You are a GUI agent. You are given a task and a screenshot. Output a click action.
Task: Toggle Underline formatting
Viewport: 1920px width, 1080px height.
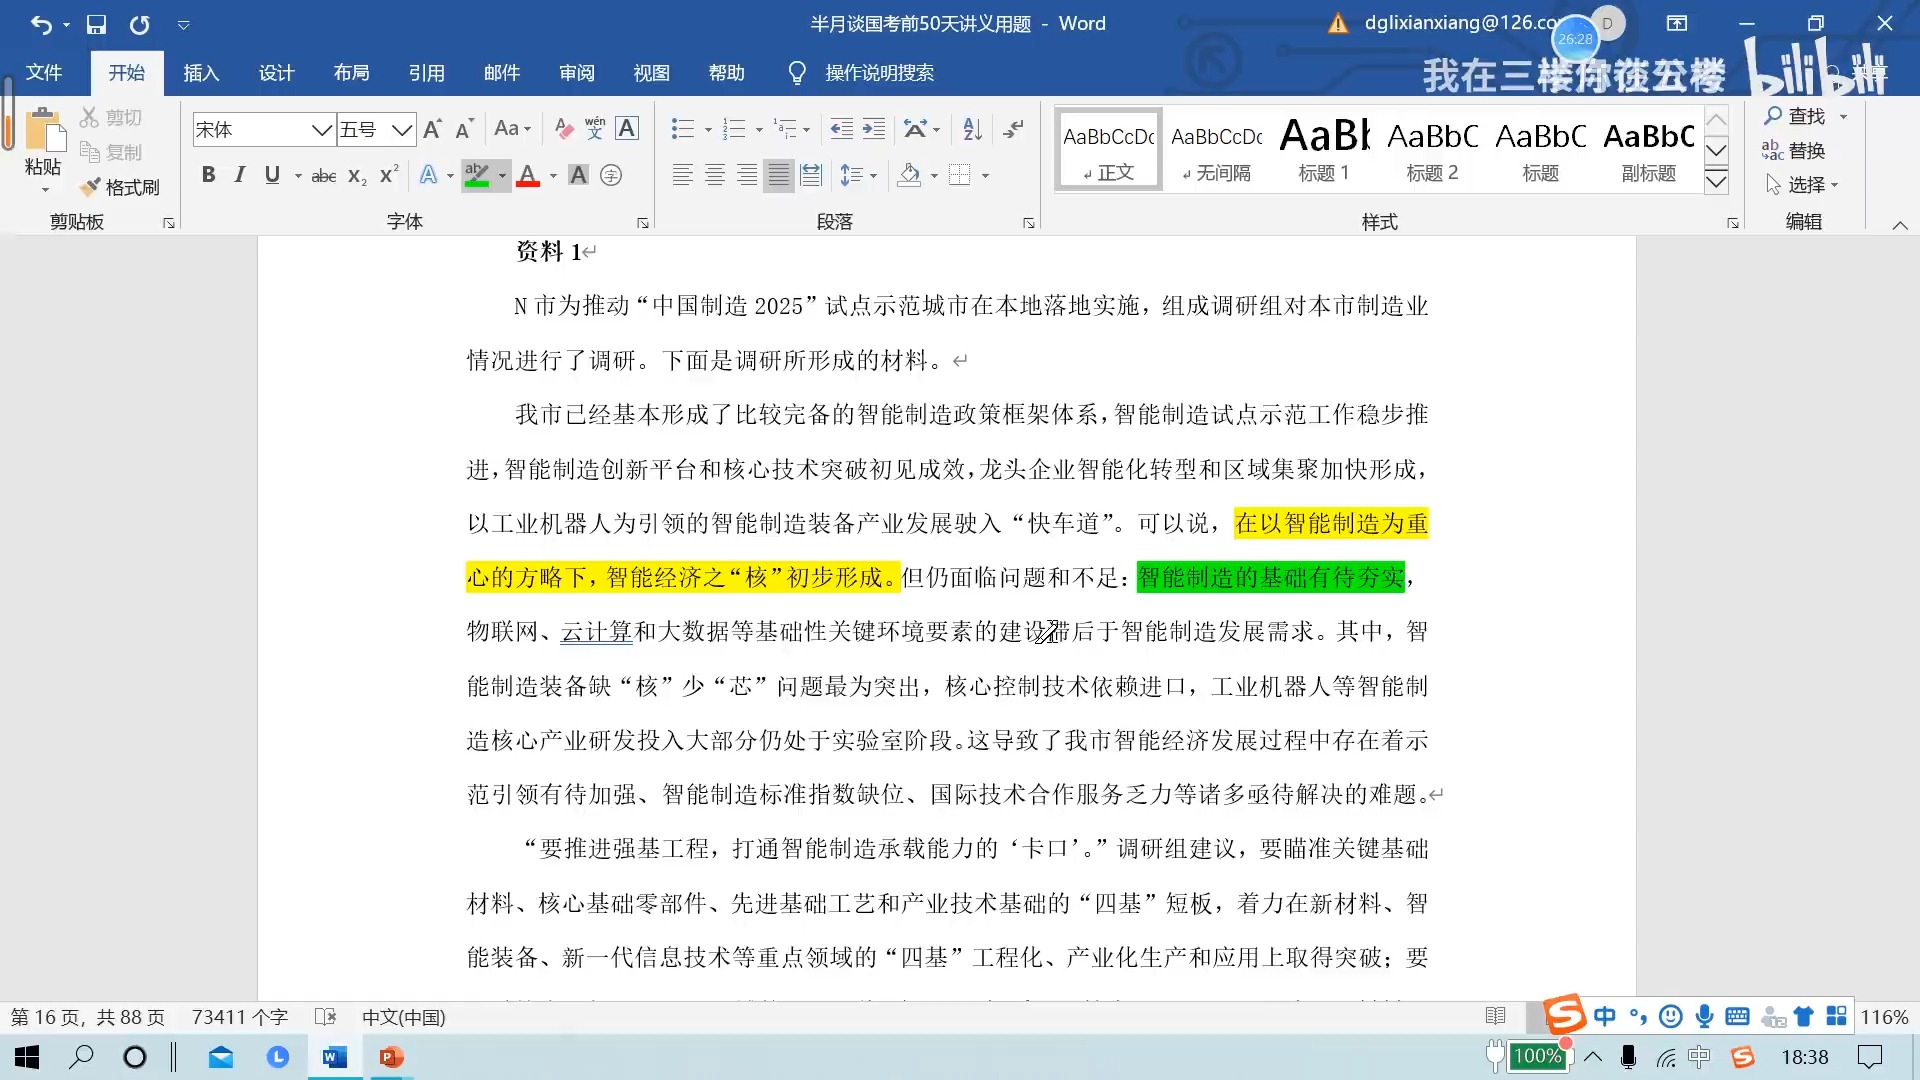coord(272,176)
